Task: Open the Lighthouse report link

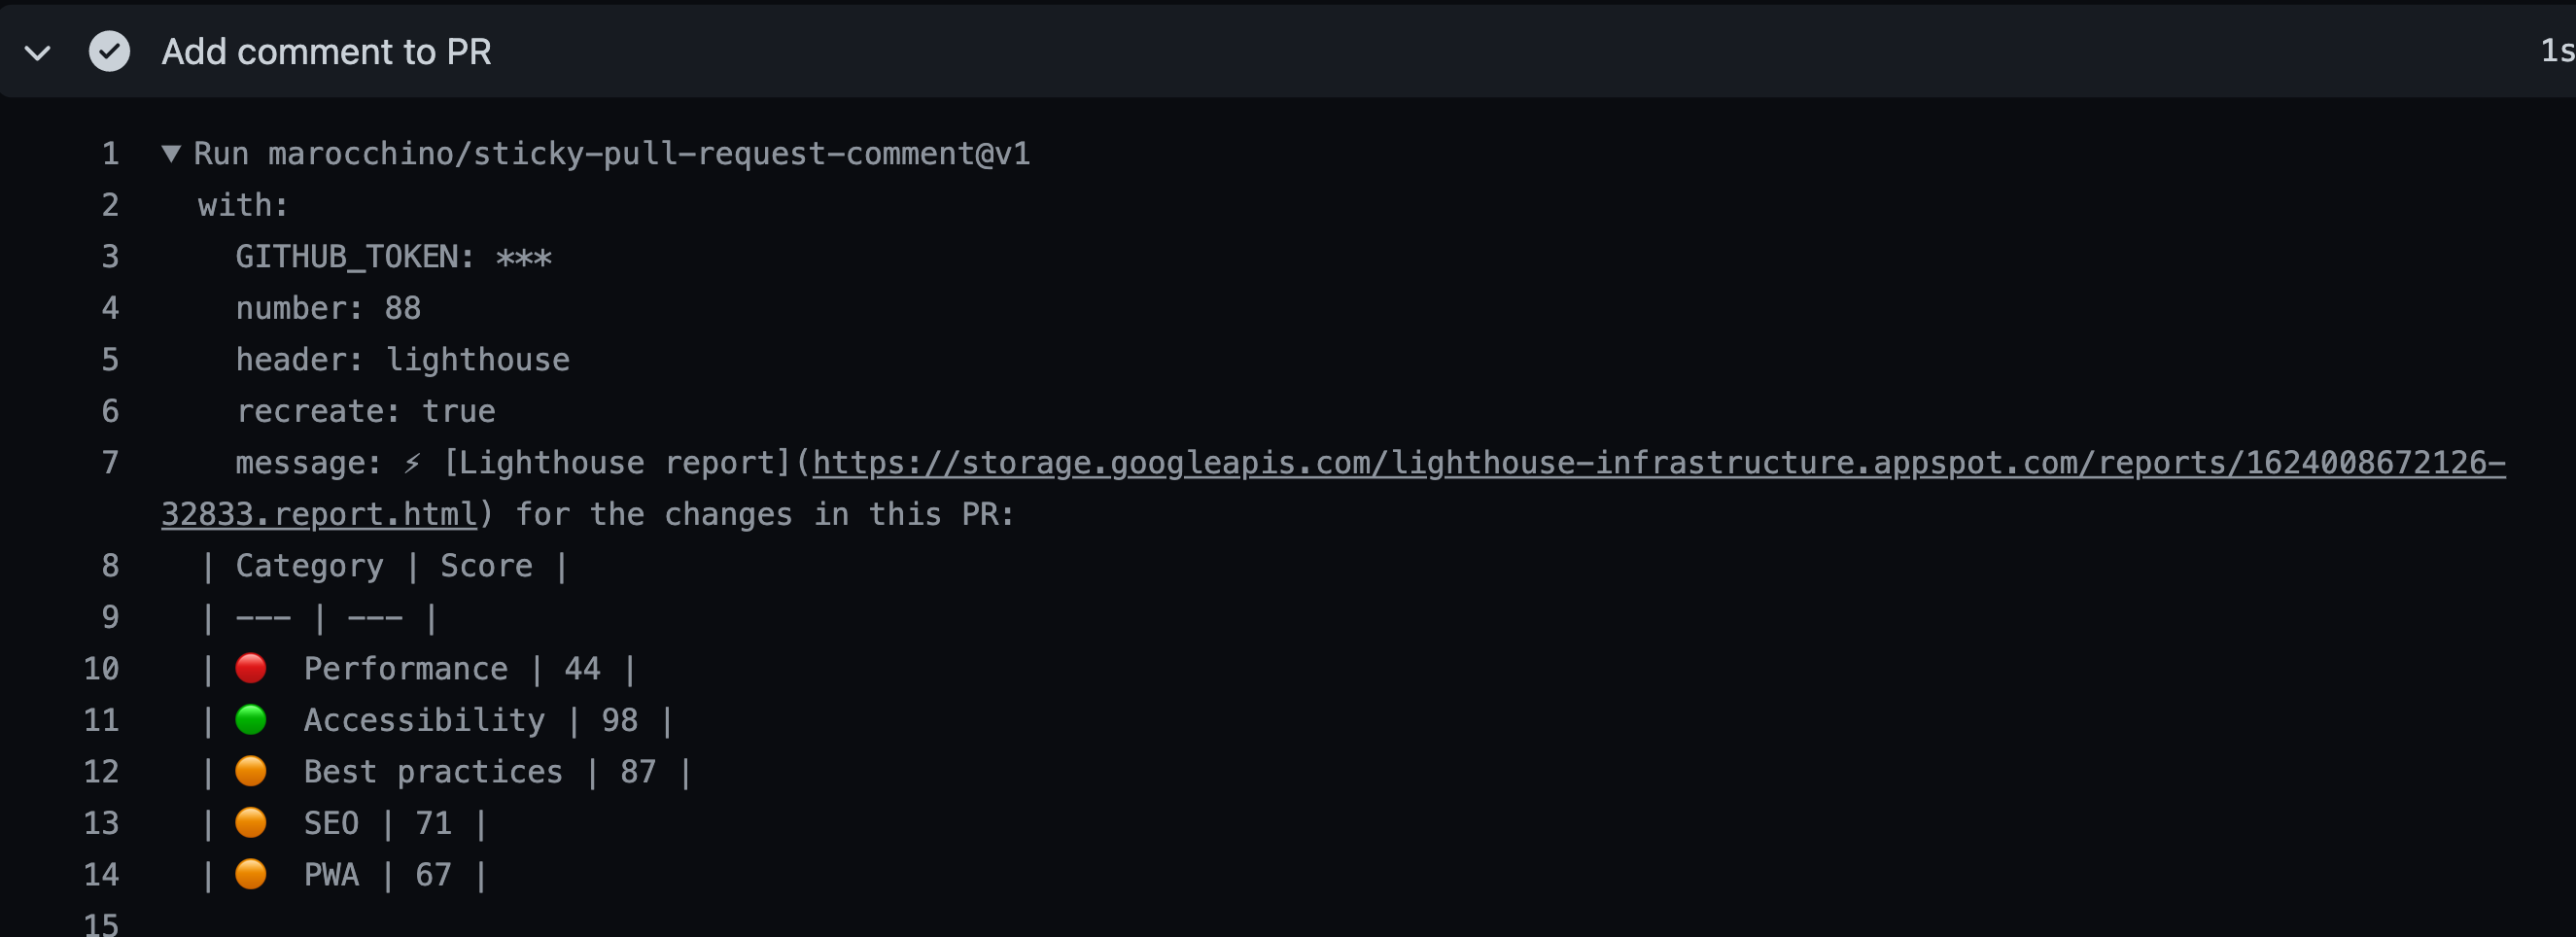Action: (x=1600, y=462)
